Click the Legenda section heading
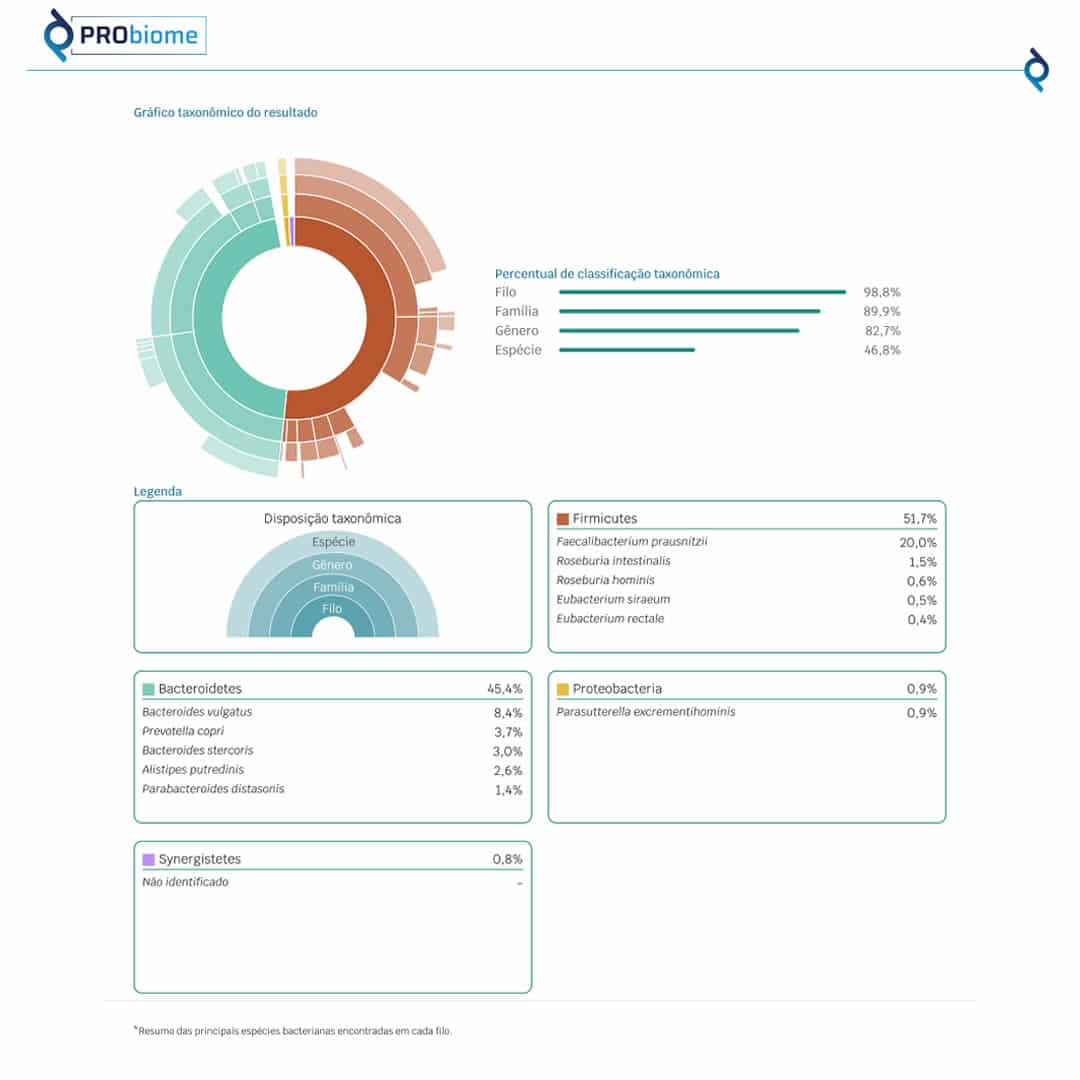The width and height of the screenshot is (1080, 1080). point(158,491)
